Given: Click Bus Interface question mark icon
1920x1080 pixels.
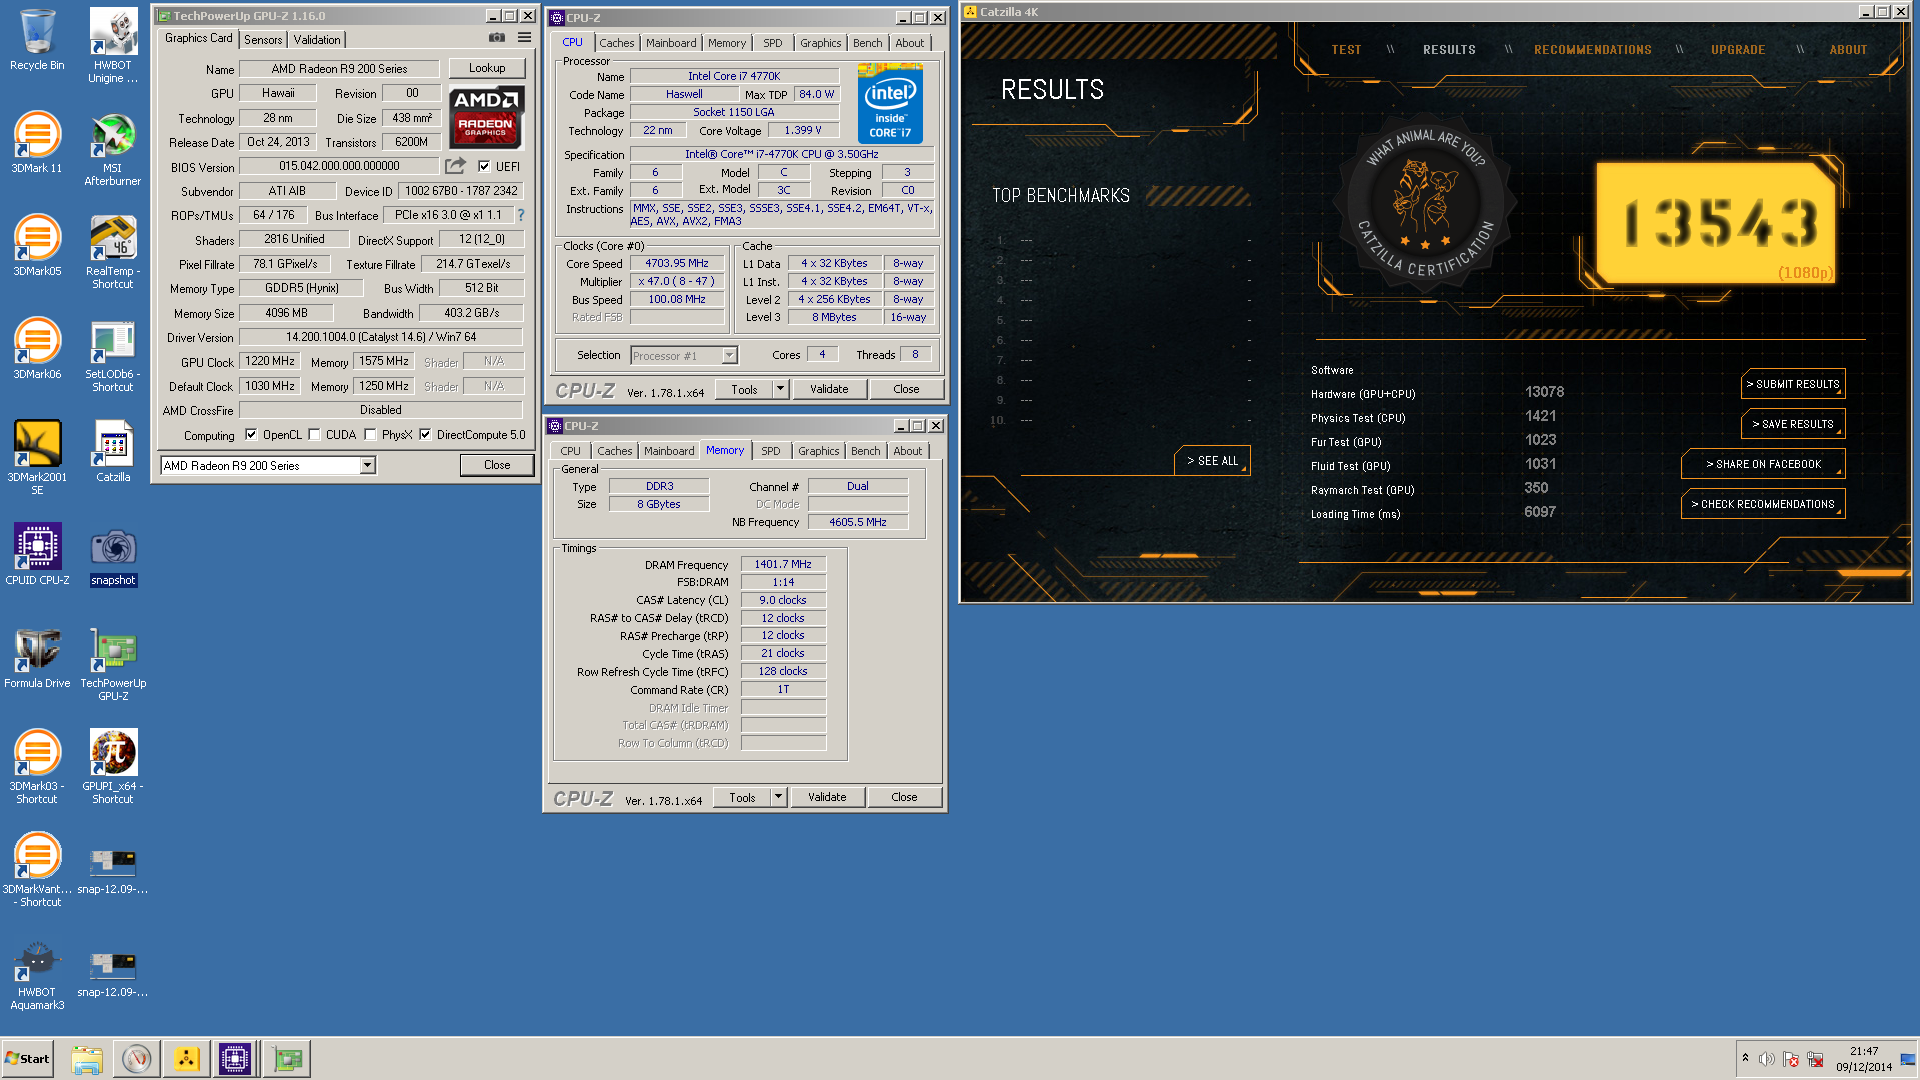Looking at the screenshot, I should (x=521, y=215).
